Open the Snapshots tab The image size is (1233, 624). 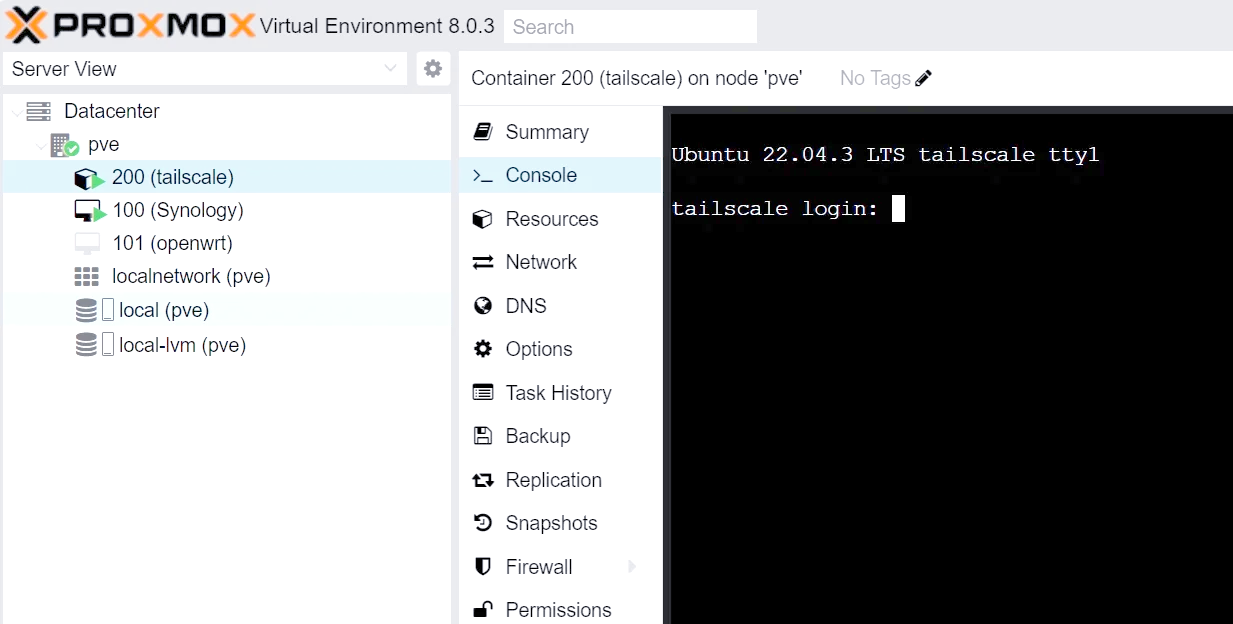point(560,523)
